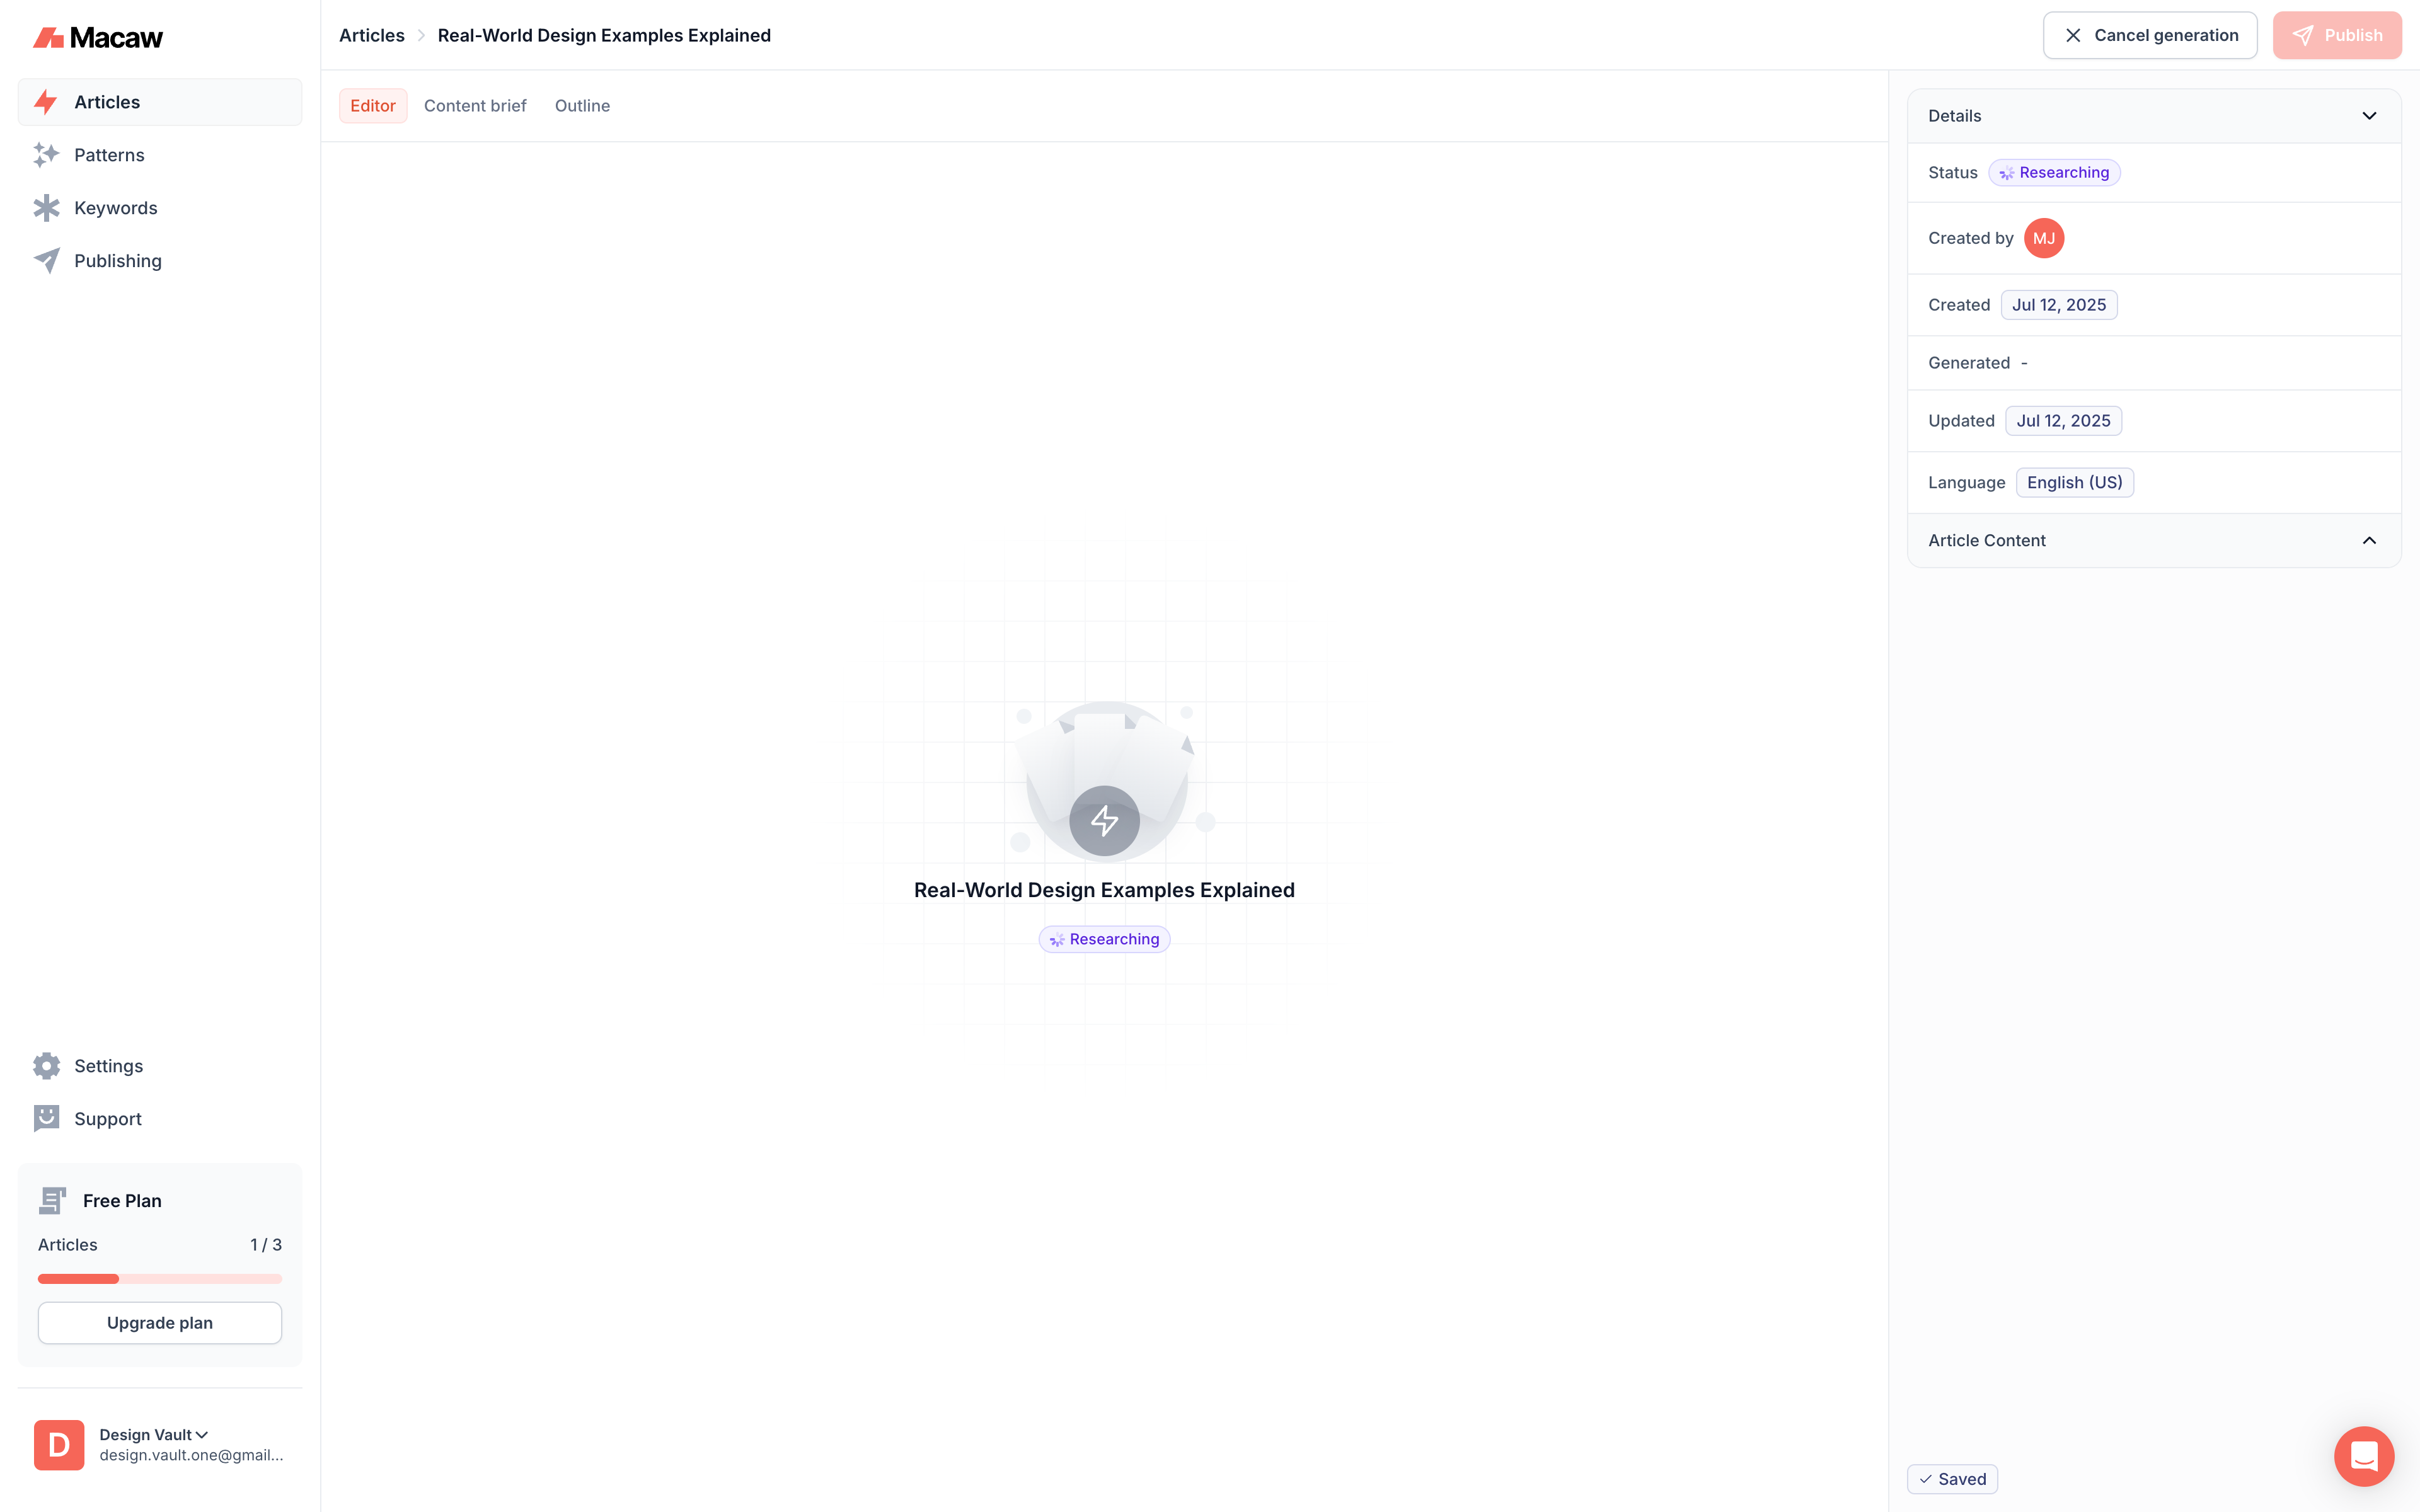Switch to the Outline tab
The width and height of the screenshot is (2420, 1512).
click(x=582, y=106)
